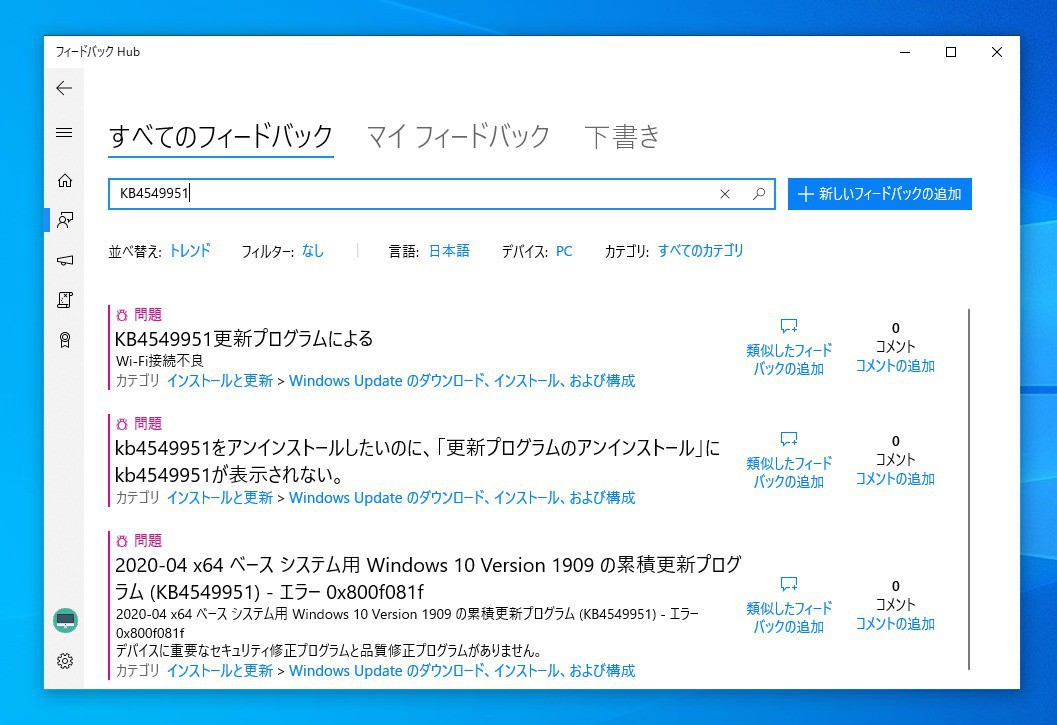Screen dimensions: 1057x725
Task: Select the Feedback icon in sidebar
Action: pos(65,220)
